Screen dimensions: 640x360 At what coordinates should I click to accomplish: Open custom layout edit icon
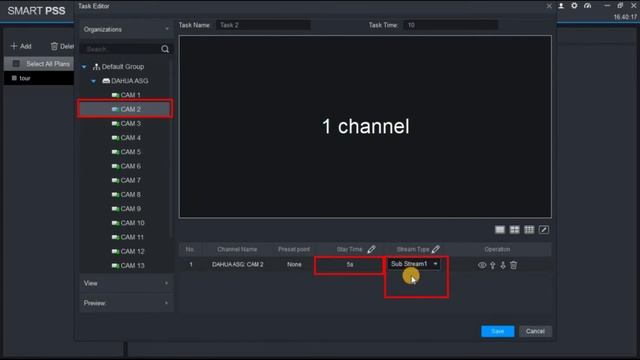pos(544,230)
